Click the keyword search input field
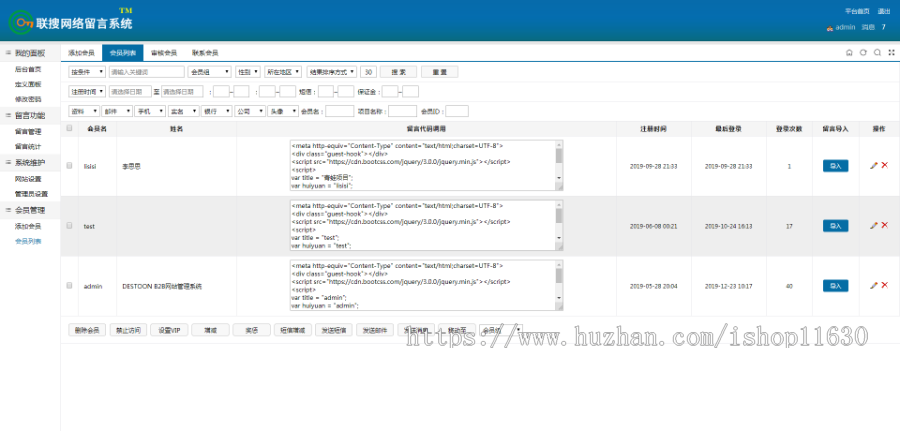This screenshot has width=900, height=431. pyautogui.click(x=146, y=72)
